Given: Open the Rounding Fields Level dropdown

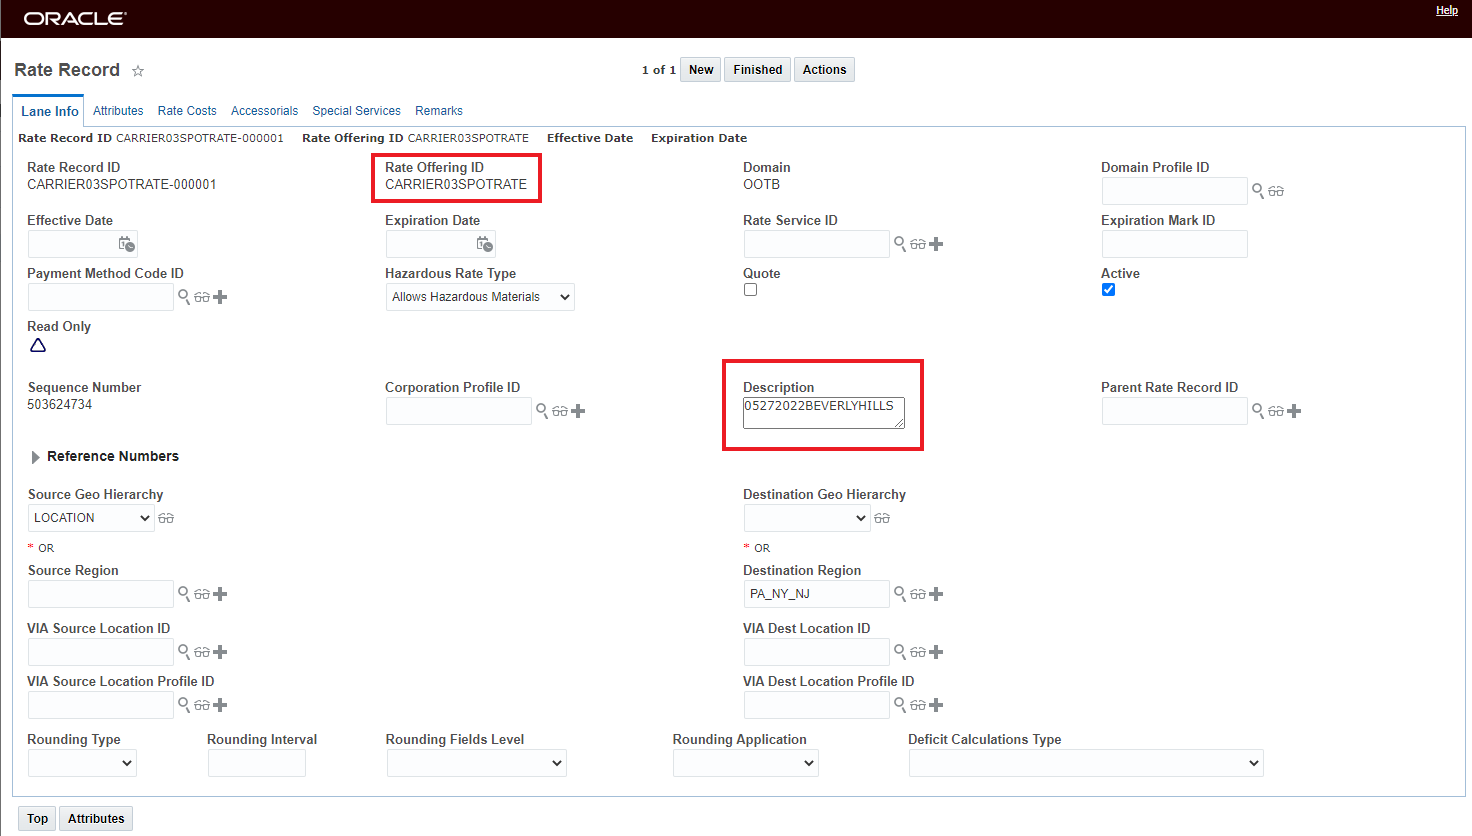Looking at the screenshot, I should tap(477, 763).
